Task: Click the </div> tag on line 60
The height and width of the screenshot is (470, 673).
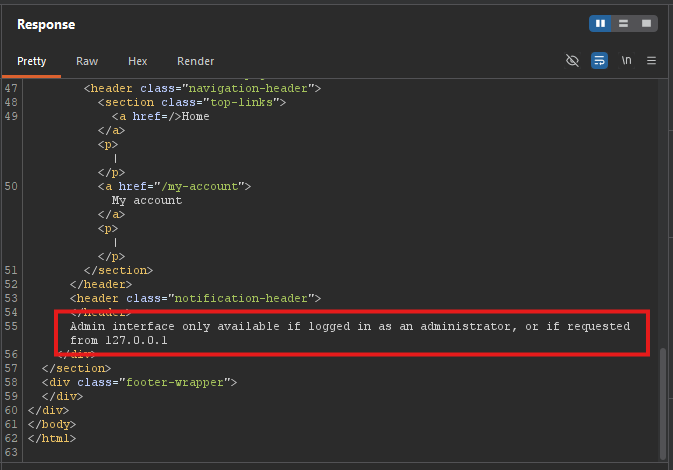Action: (49, 411)
